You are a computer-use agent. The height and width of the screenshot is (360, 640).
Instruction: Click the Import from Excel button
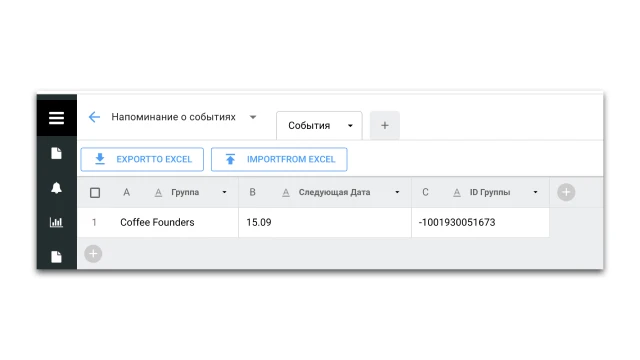pyautogui.click(x=279, y=159)
